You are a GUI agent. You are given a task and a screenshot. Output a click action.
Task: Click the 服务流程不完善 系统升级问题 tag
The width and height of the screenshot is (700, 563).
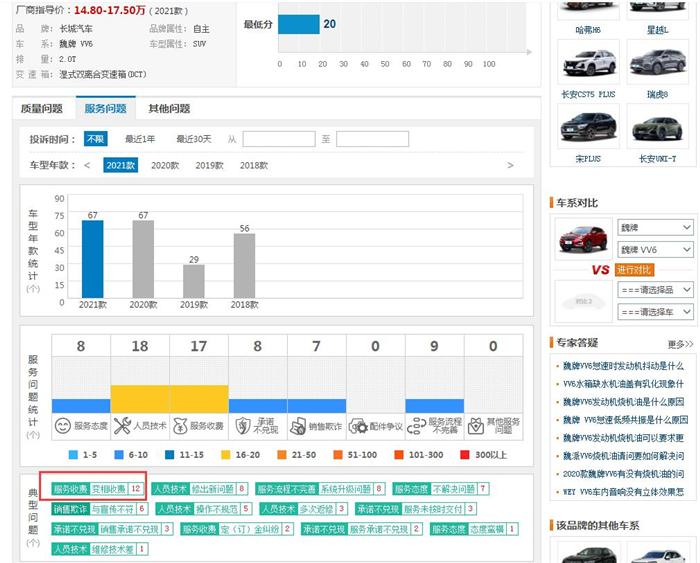(321, 489)
